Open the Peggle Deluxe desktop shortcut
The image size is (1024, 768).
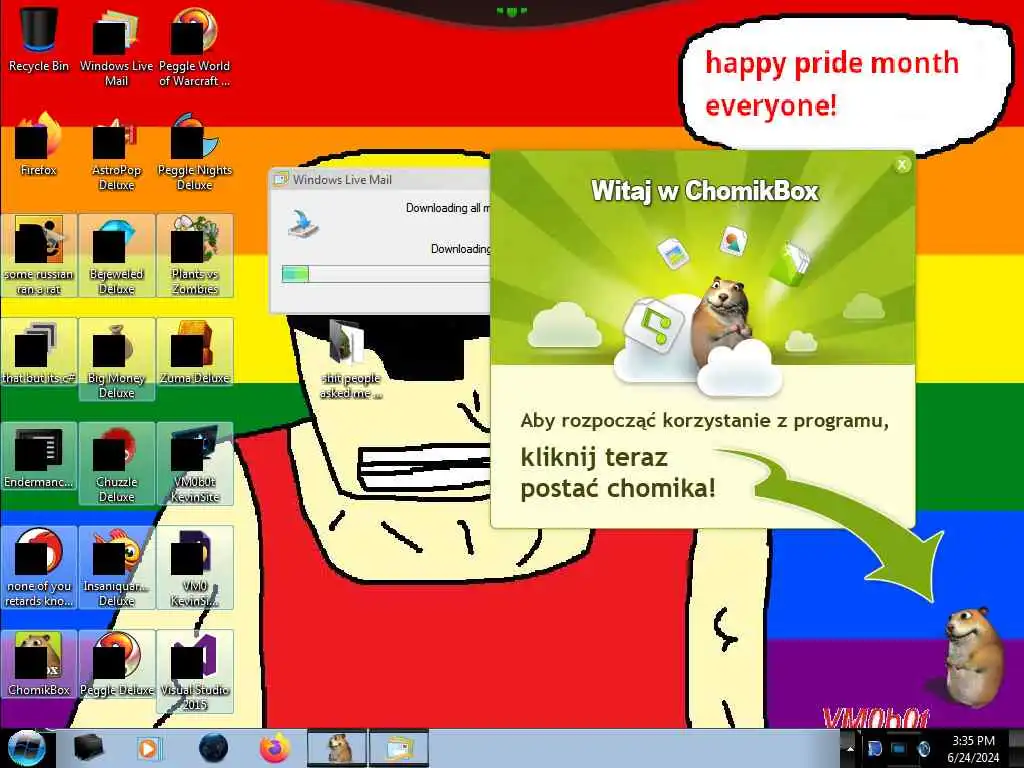(116, 664)
